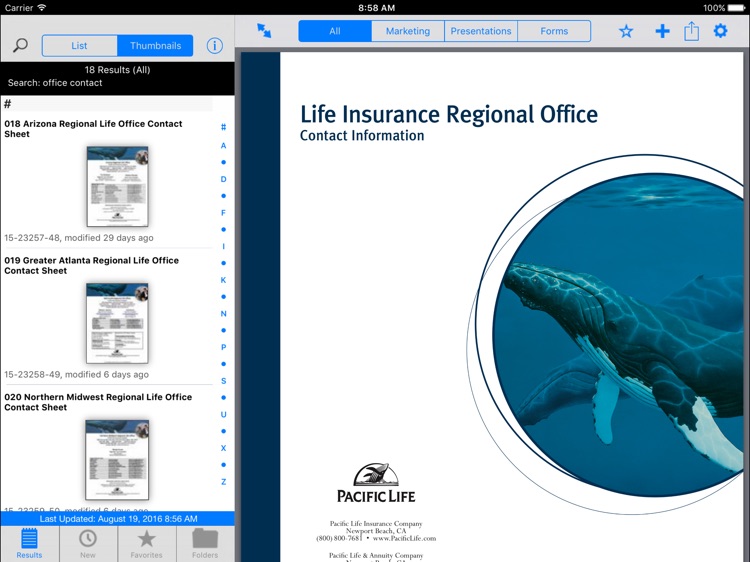Tap the '15-23258-49, modified 6 days ago' text
The width and height of the screenshot is (750, 562).
pyautogui.click(x=77, y=375)
